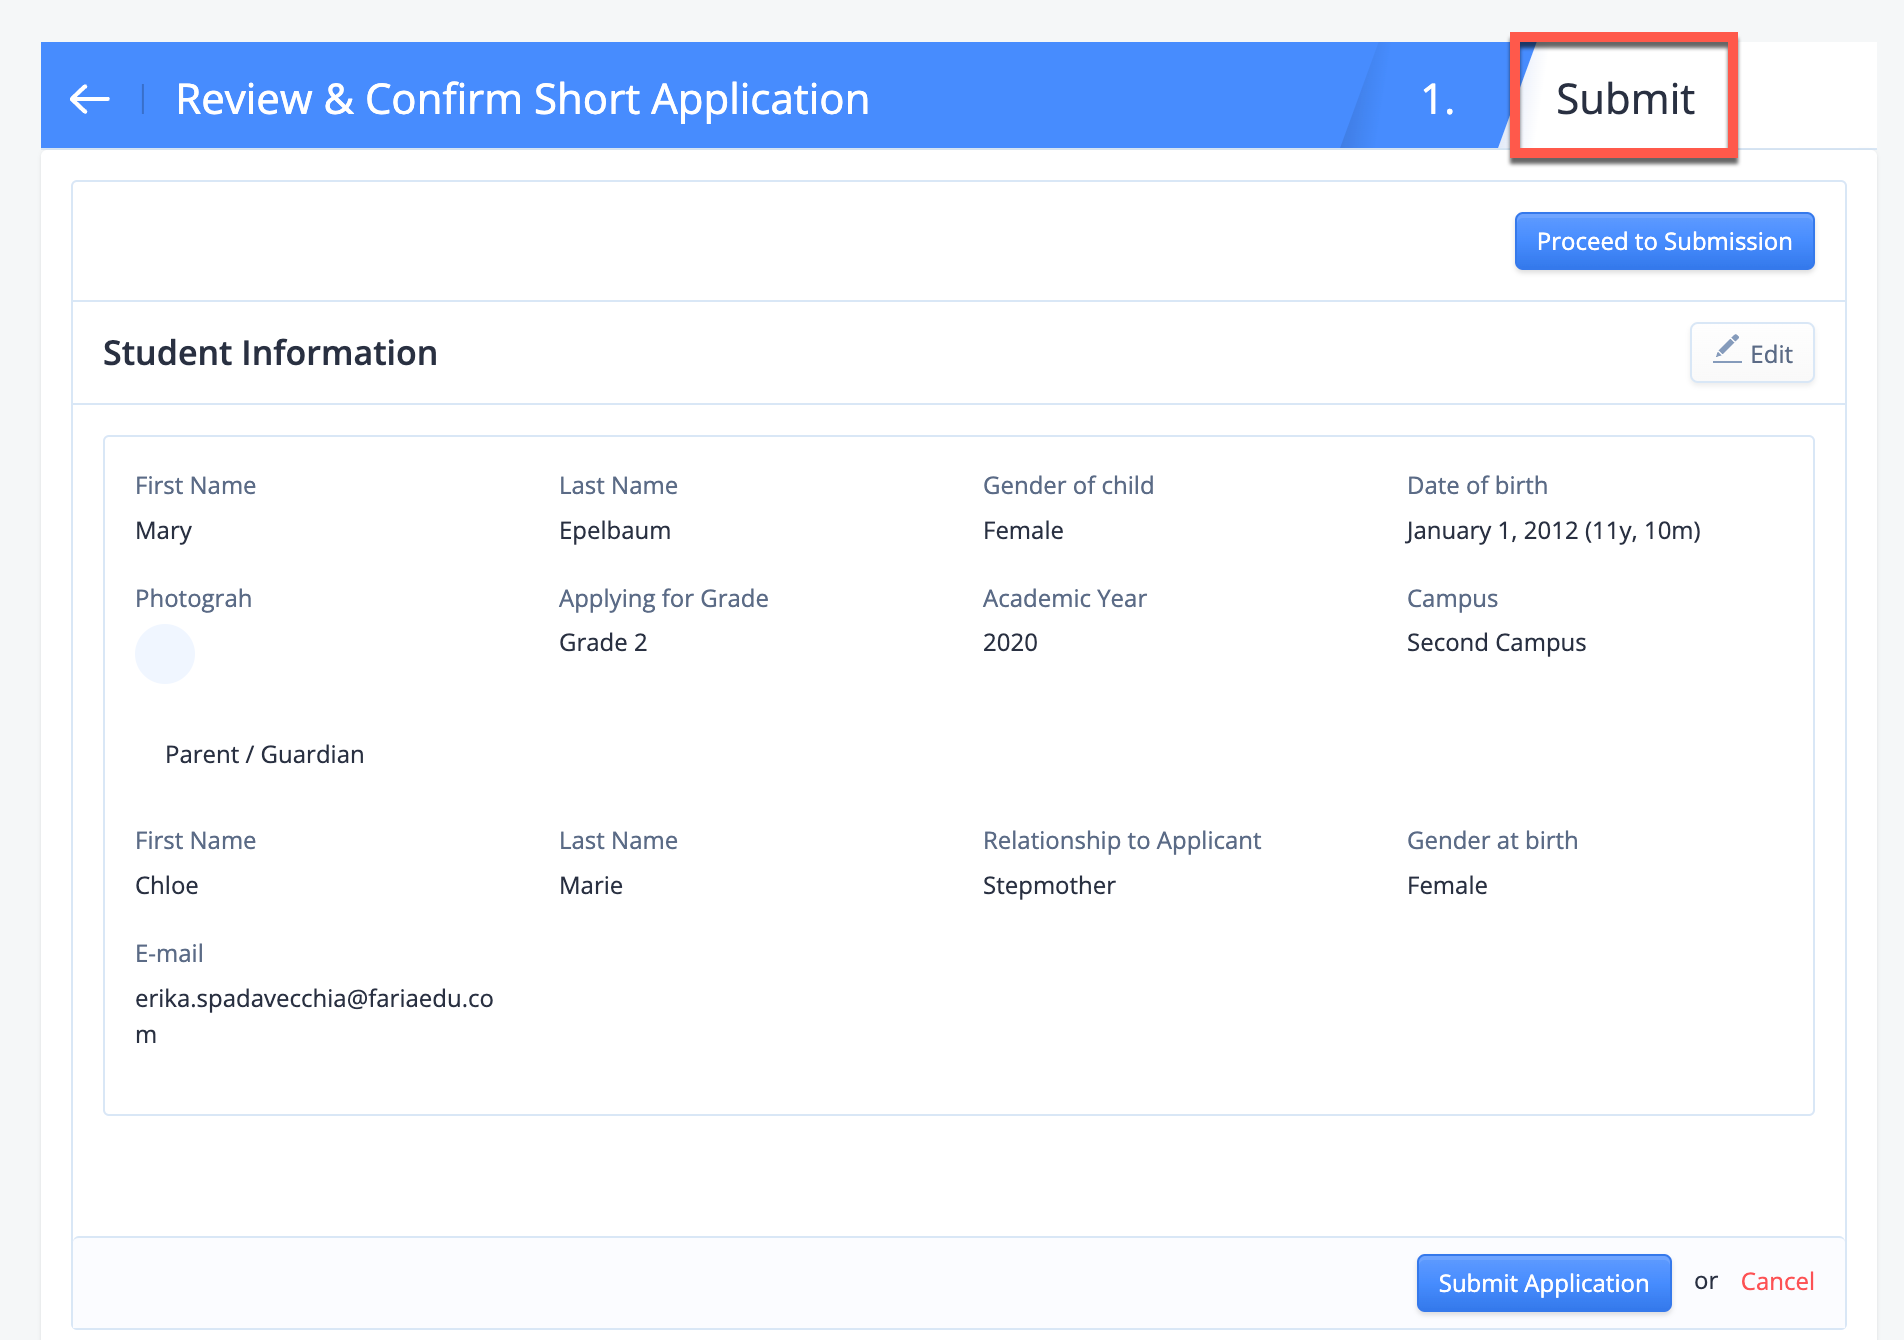
Task: Select the last name Epelbaum
Action: click(614, 530)
